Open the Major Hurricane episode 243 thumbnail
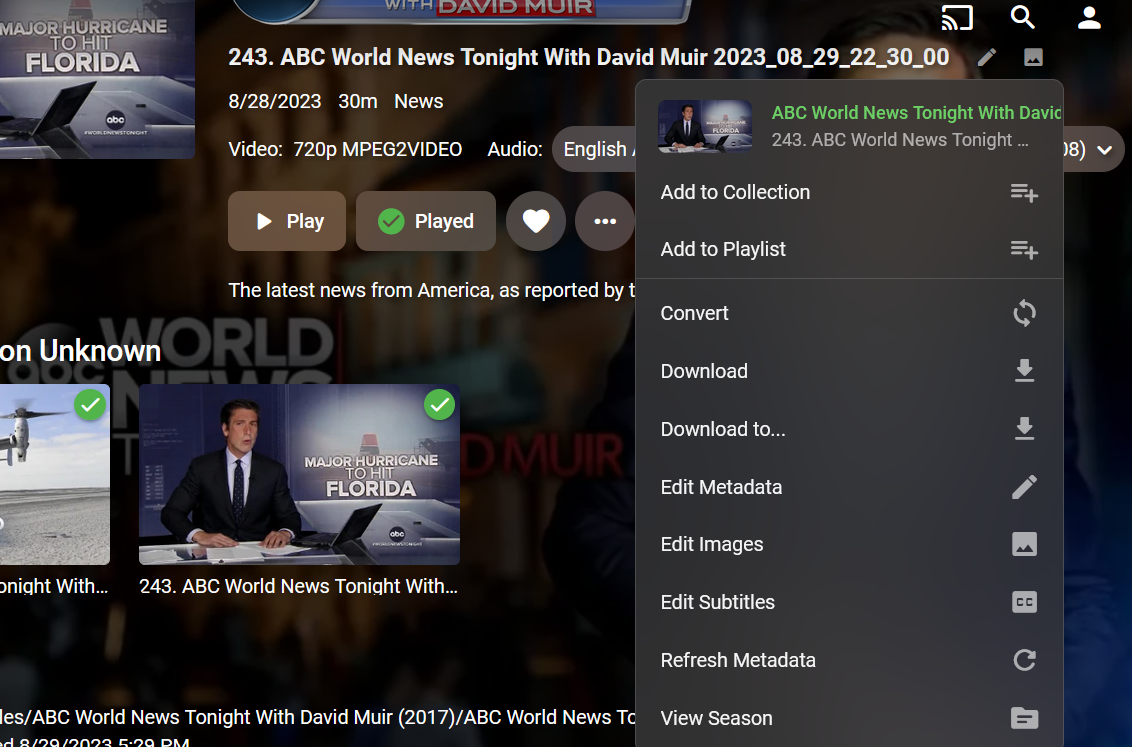 299,475
